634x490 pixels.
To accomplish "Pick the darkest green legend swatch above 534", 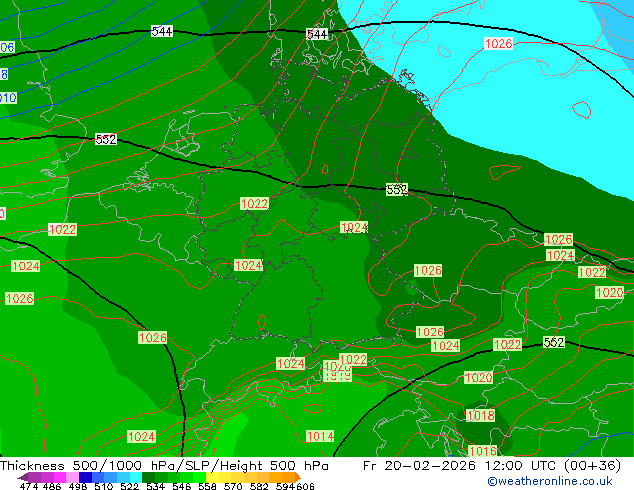I will tap(148, 477).
